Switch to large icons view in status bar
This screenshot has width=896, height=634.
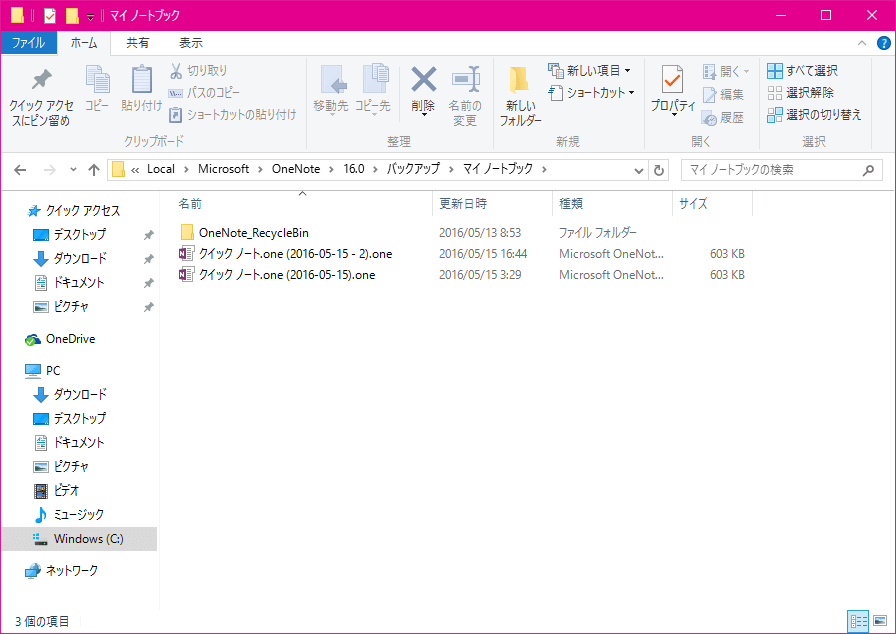[879, 621]
